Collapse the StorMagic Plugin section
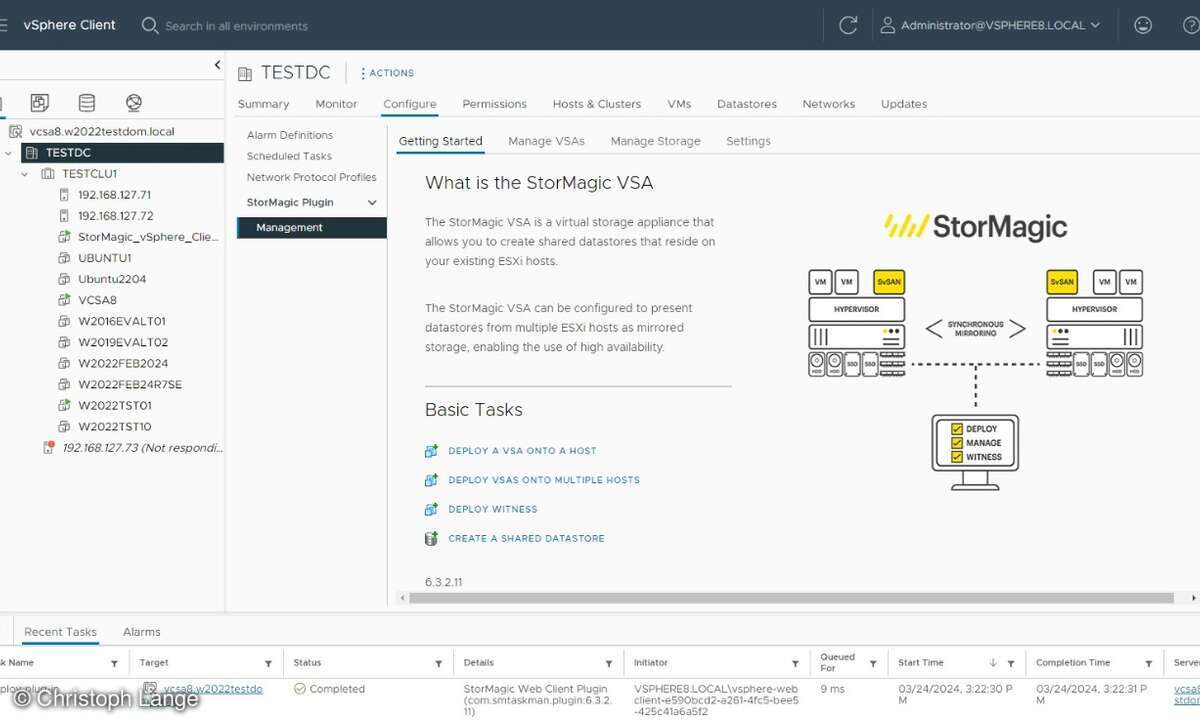This screenshot has width=1200, height=720. (372, 203)
